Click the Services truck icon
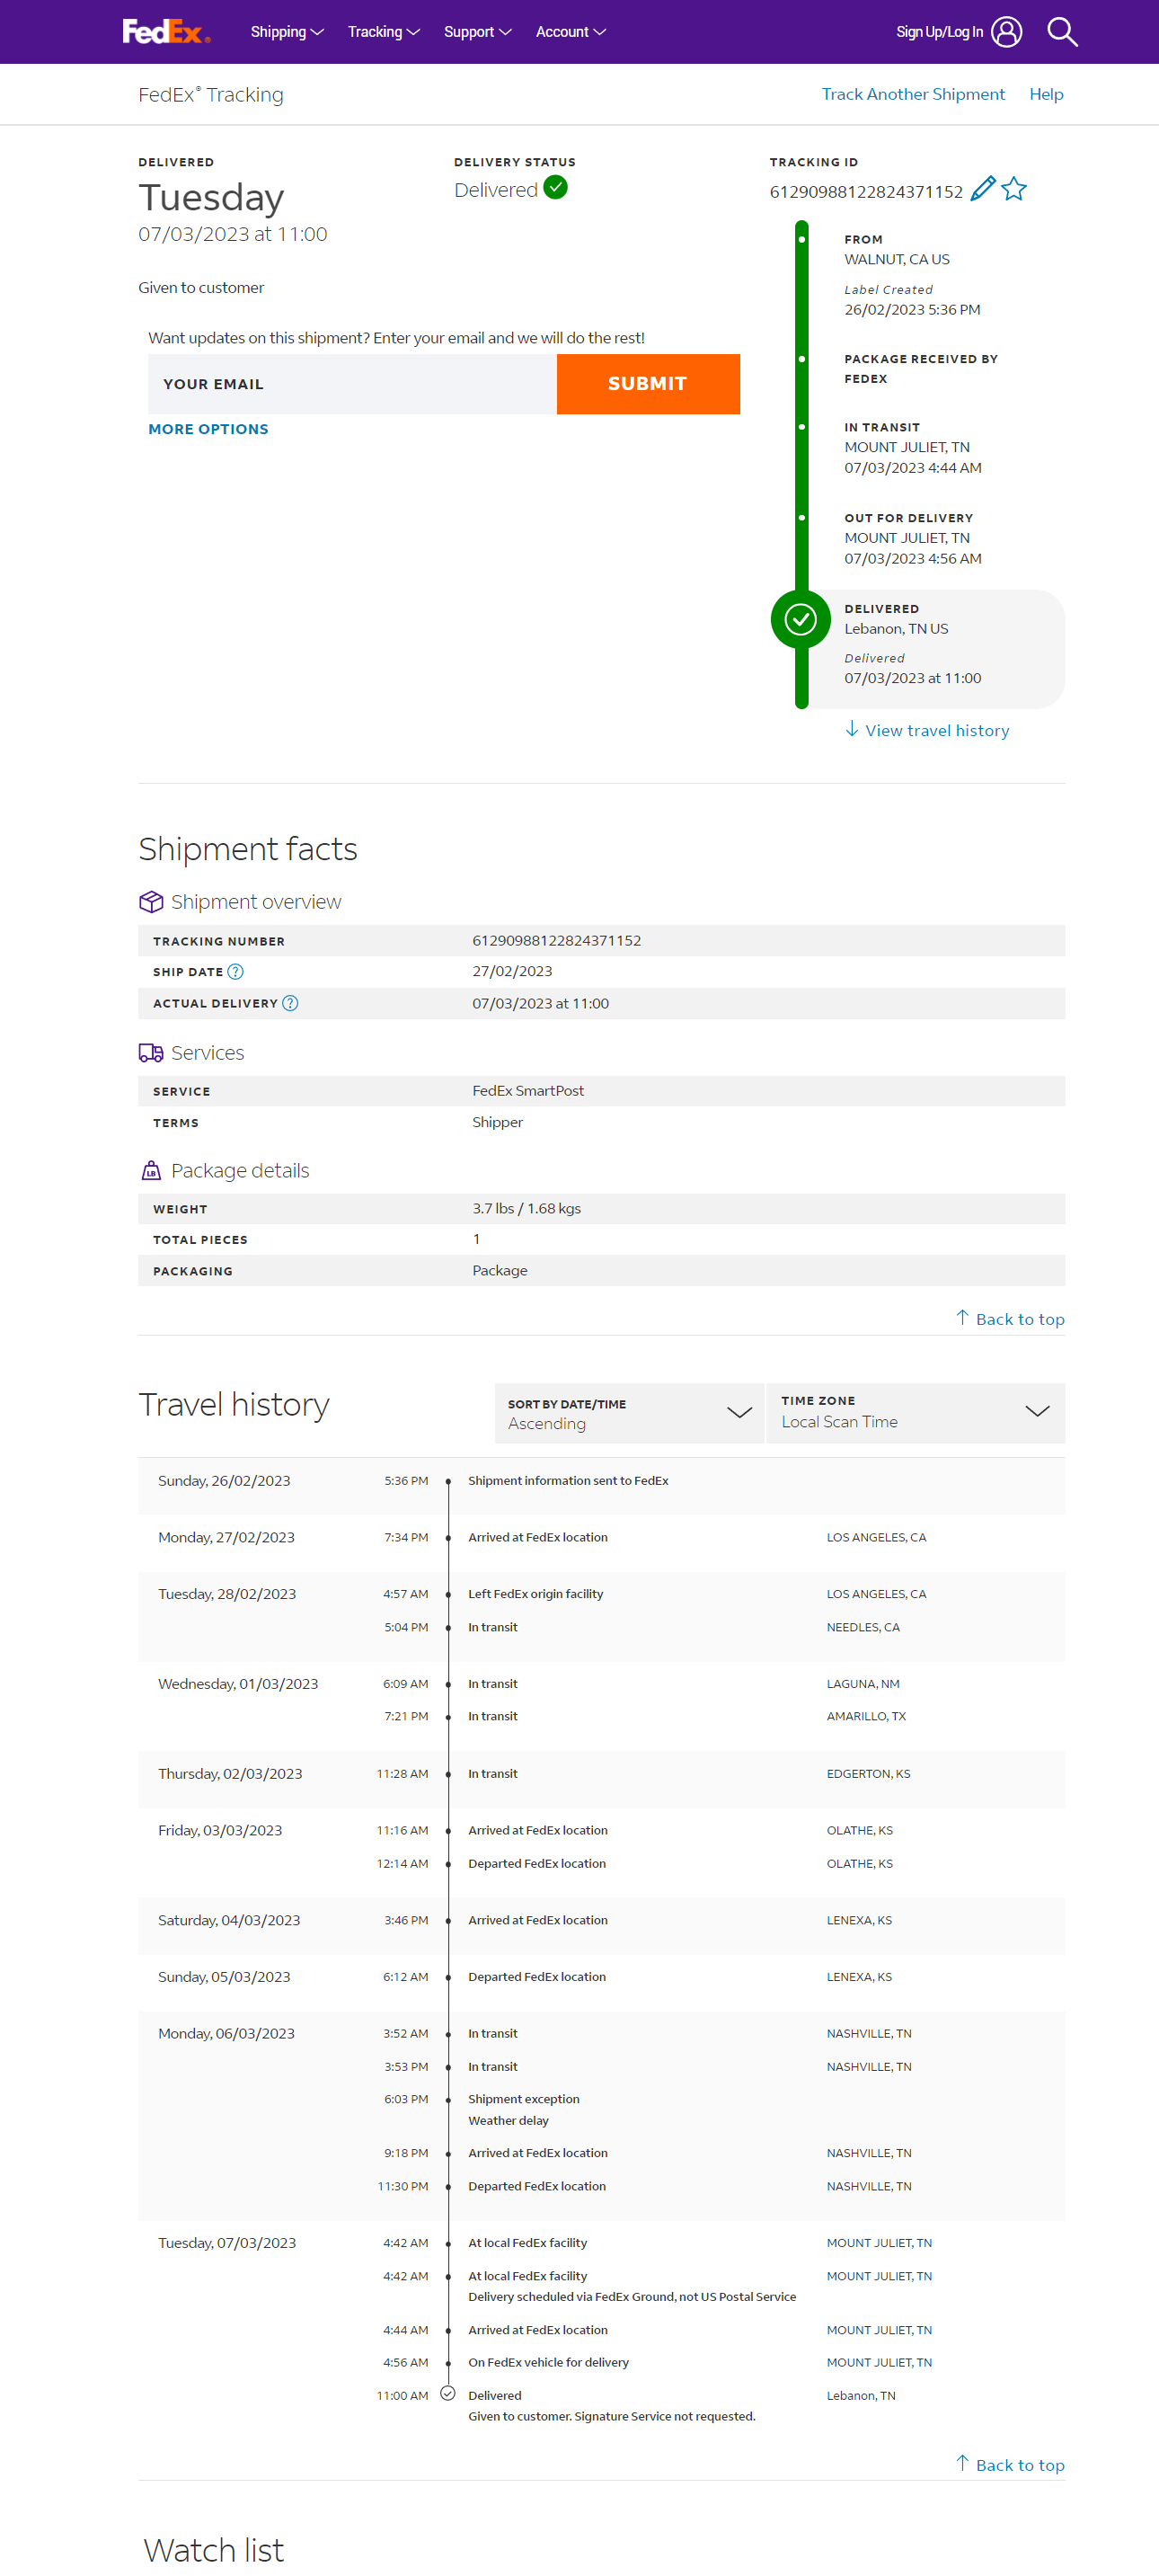 point(151,1052)
